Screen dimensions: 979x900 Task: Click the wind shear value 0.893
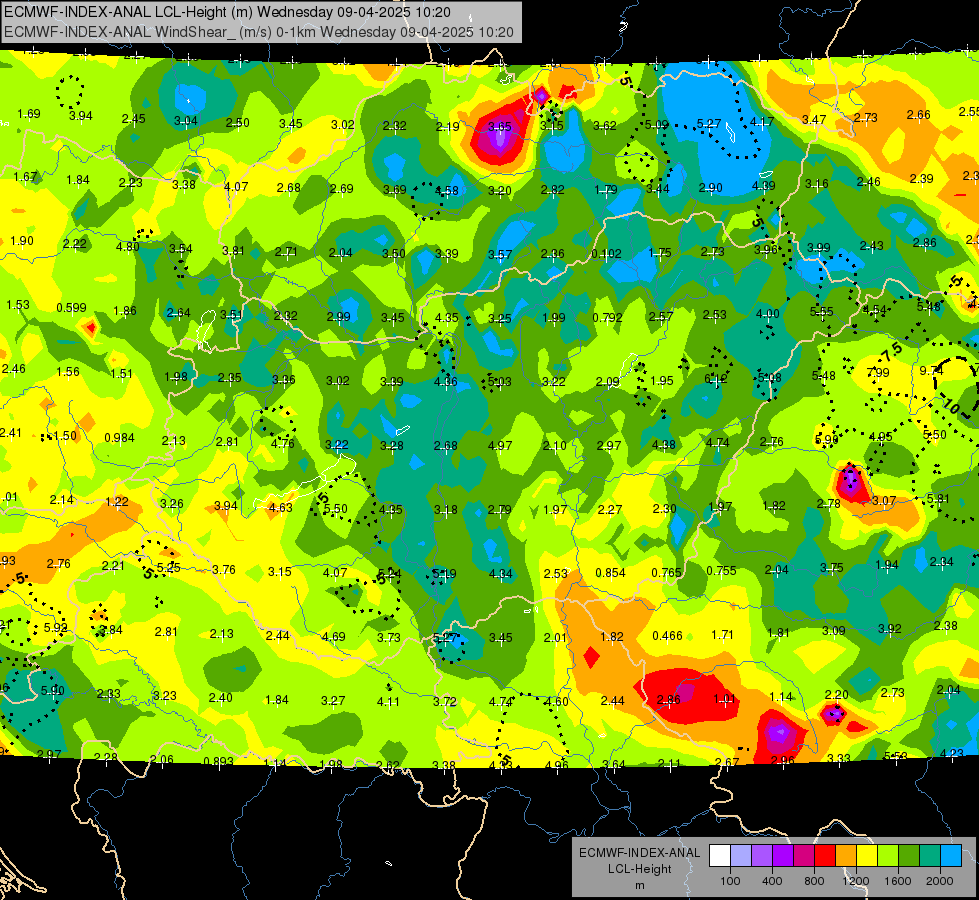point(219,761)
